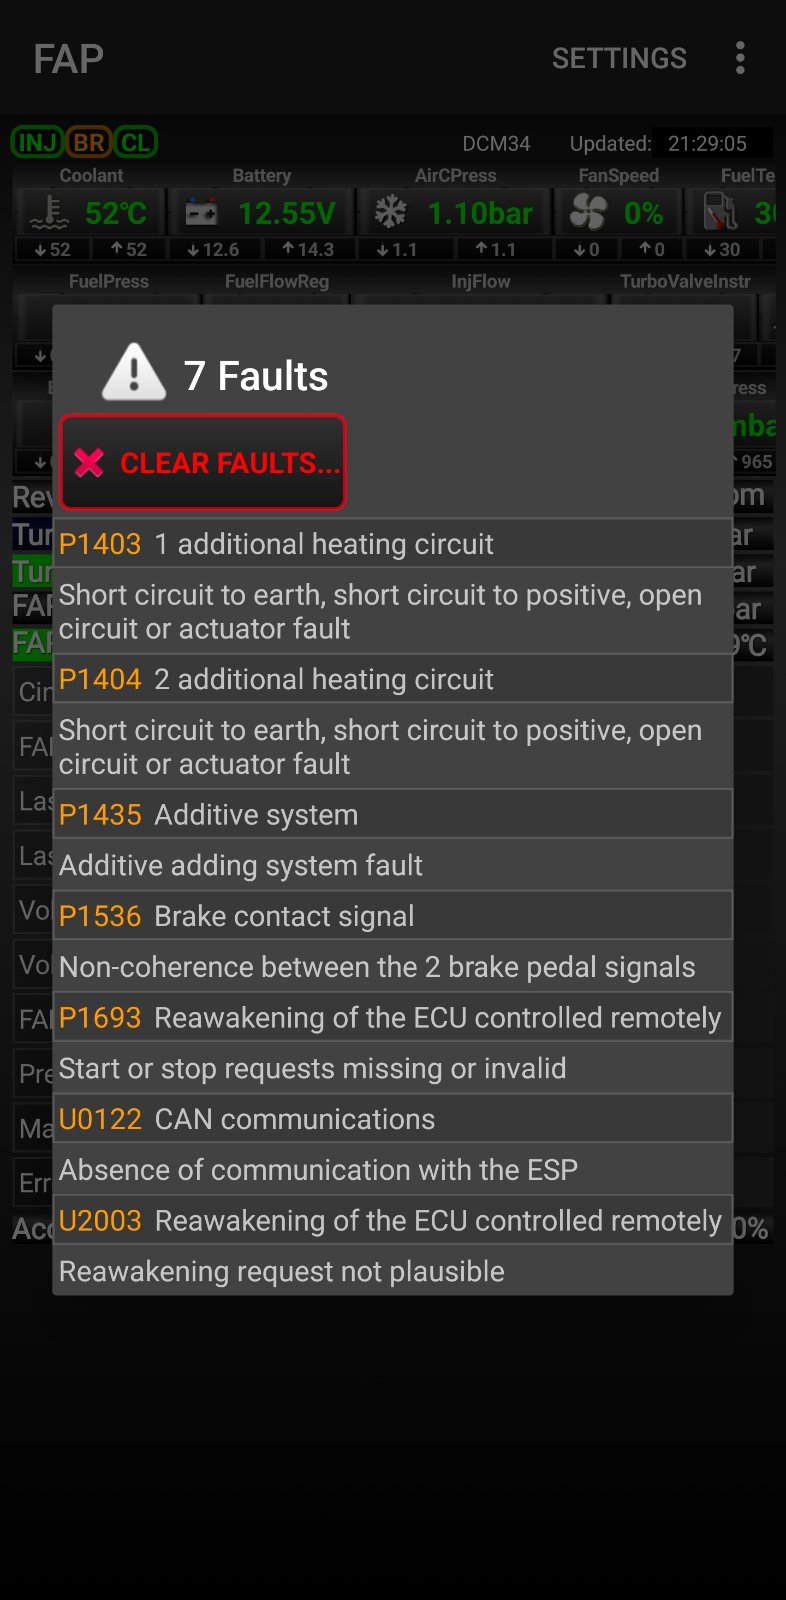Select fault code U2003 row
The image size is (786, 1600).
pyautogui.click(x=393, y=1221)
